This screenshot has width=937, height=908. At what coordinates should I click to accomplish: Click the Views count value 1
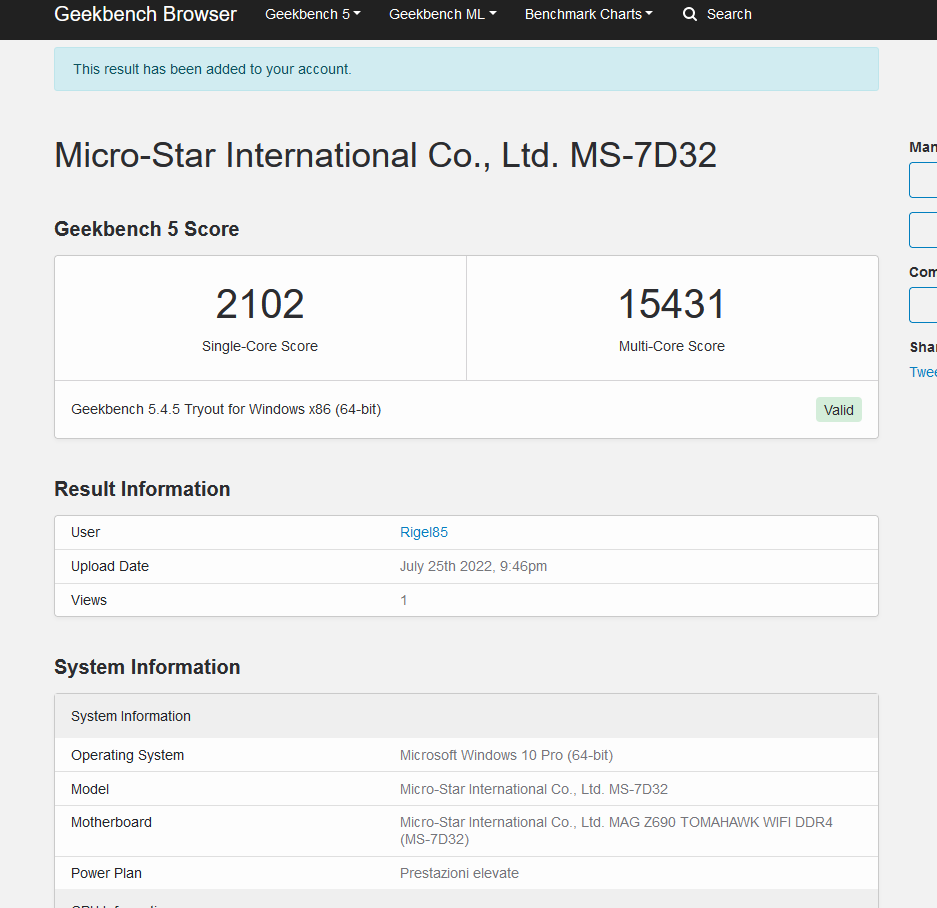(404, 600)
